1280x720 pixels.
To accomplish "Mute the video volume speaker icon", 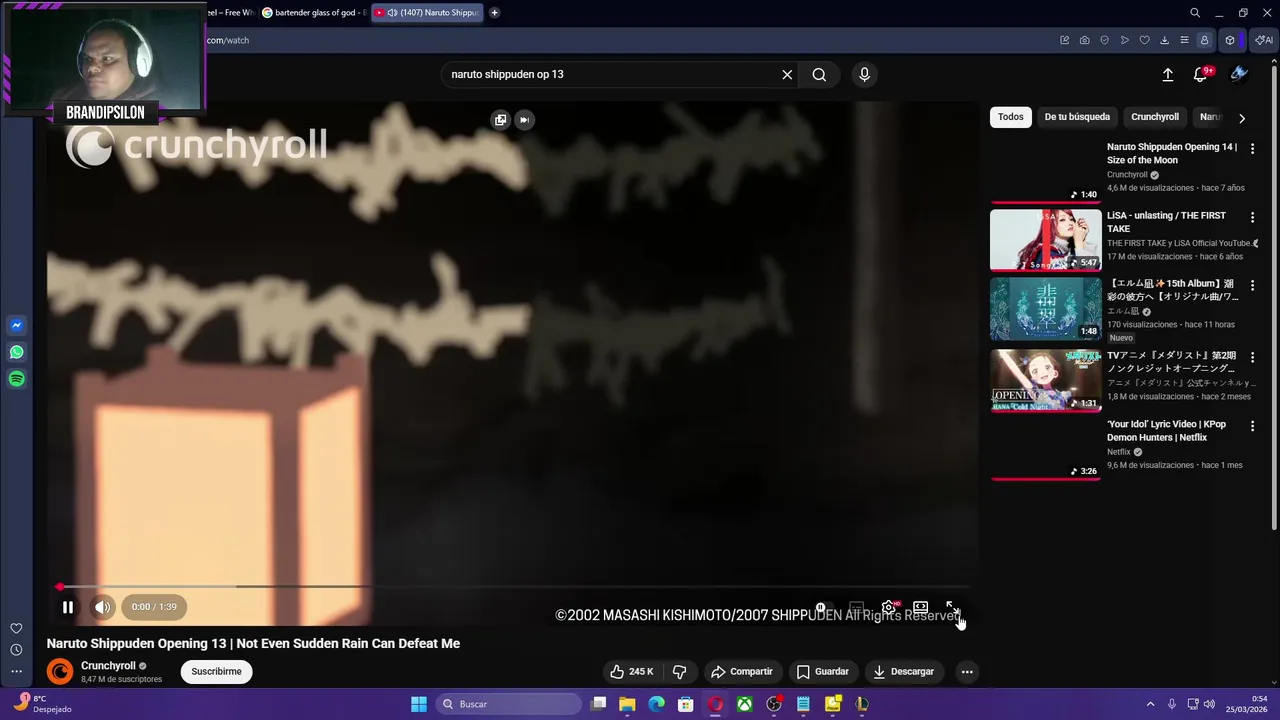I will pos(103,607).
